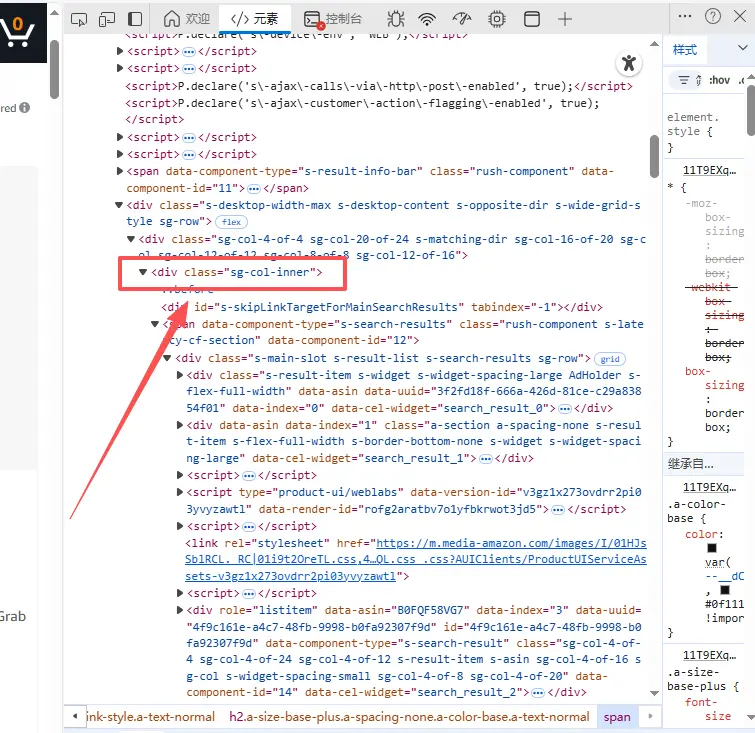
Task: Open the Sources bug icon tool
Action: 396,19
